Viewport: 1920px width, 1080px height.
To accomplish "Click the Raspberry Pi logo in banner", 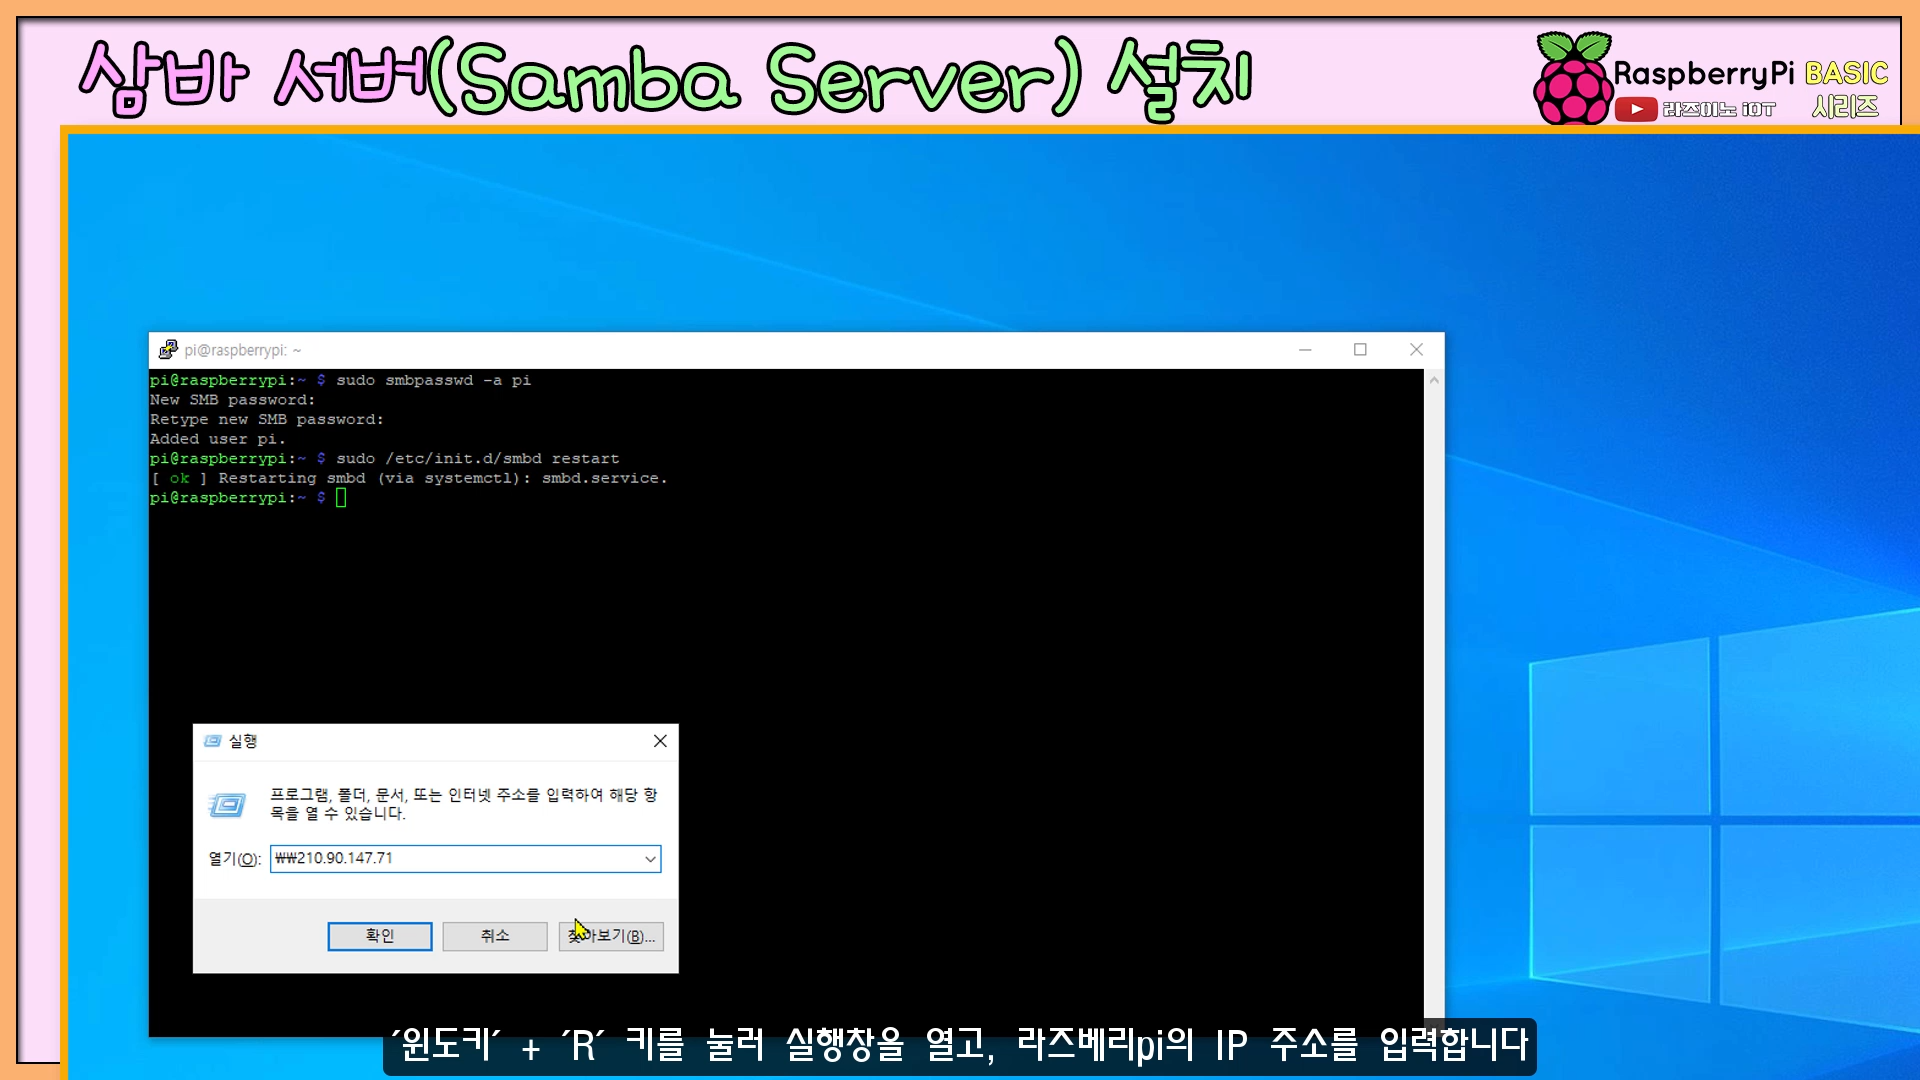I will 1572,80.
